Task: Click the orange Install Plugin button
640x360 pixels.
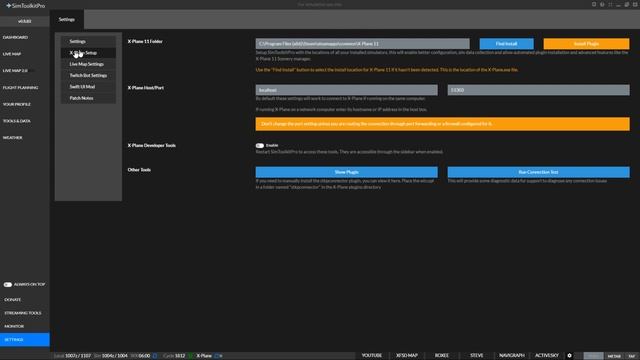Action: click(586, 44)
